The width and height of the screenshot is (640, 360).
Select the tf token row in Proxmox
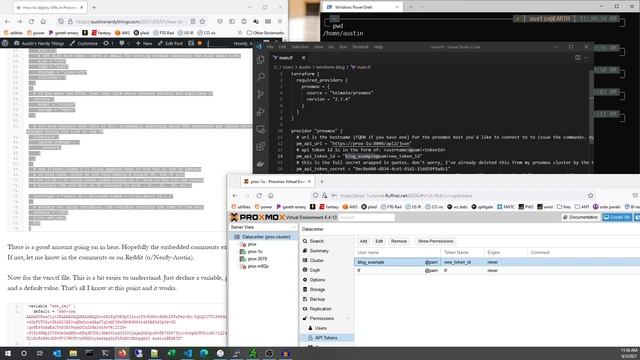pos(497,270)
